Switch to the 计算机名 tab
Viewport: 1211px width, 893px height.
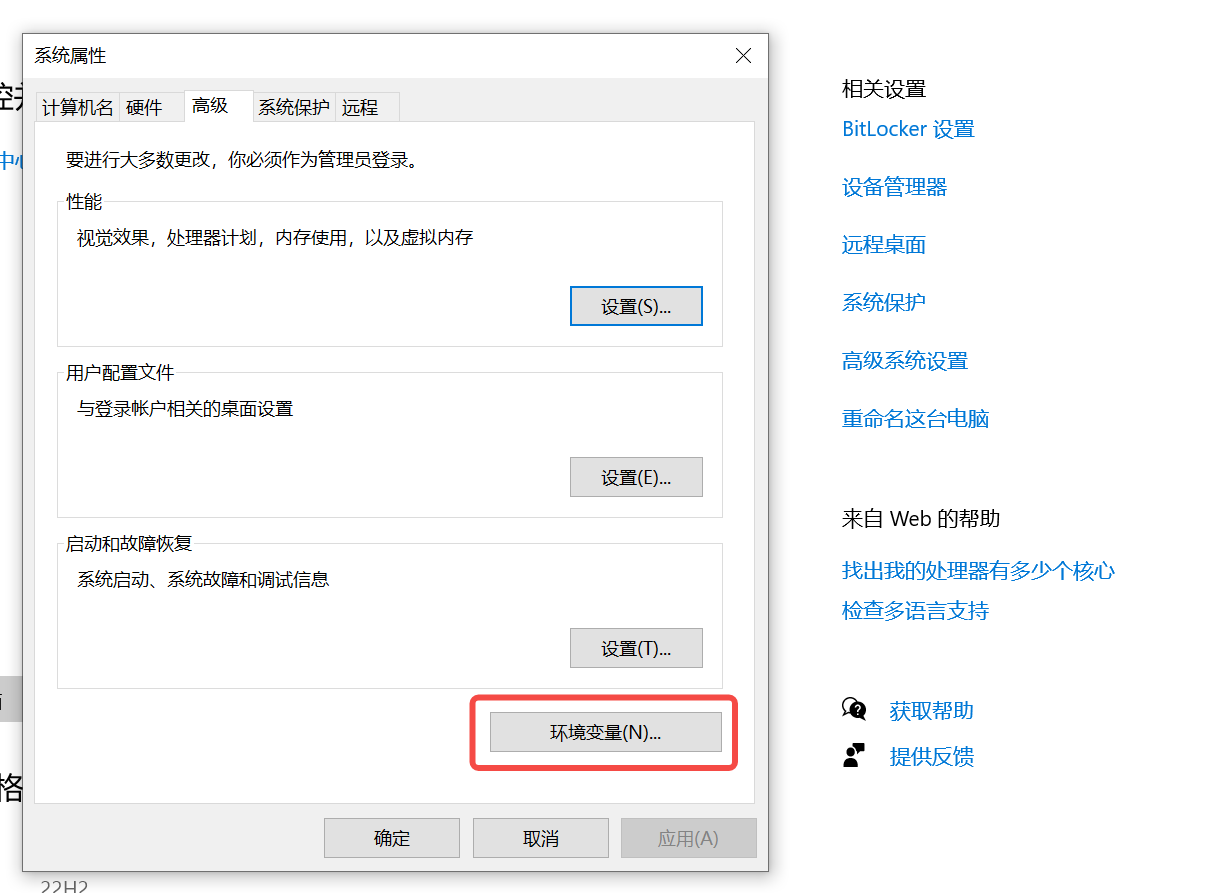coord(77,107)
